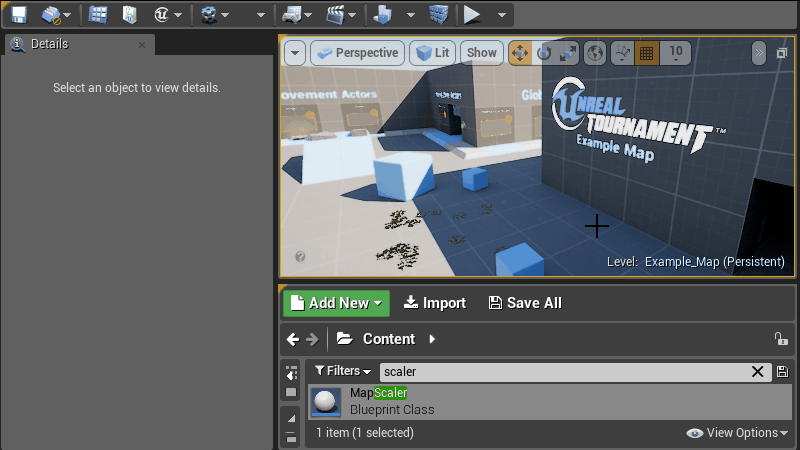Open the Lit view mode menu
The height and width of the screenshot is (450, 800).
tap(433, 53)
